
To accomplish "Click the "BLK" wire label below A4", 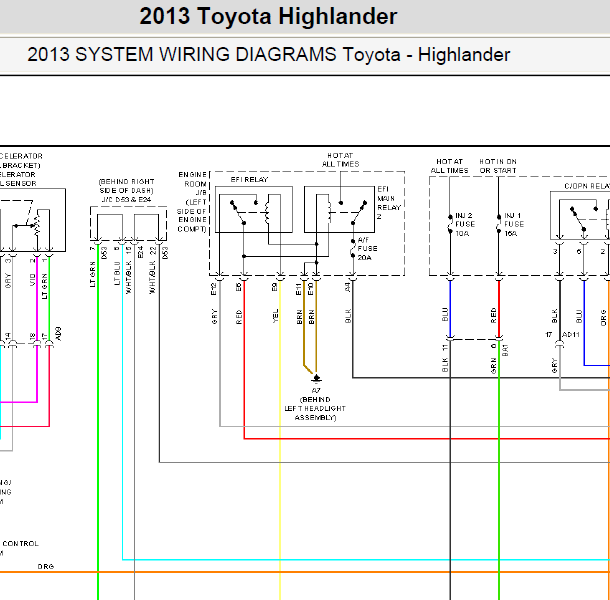I will [348, 316].
